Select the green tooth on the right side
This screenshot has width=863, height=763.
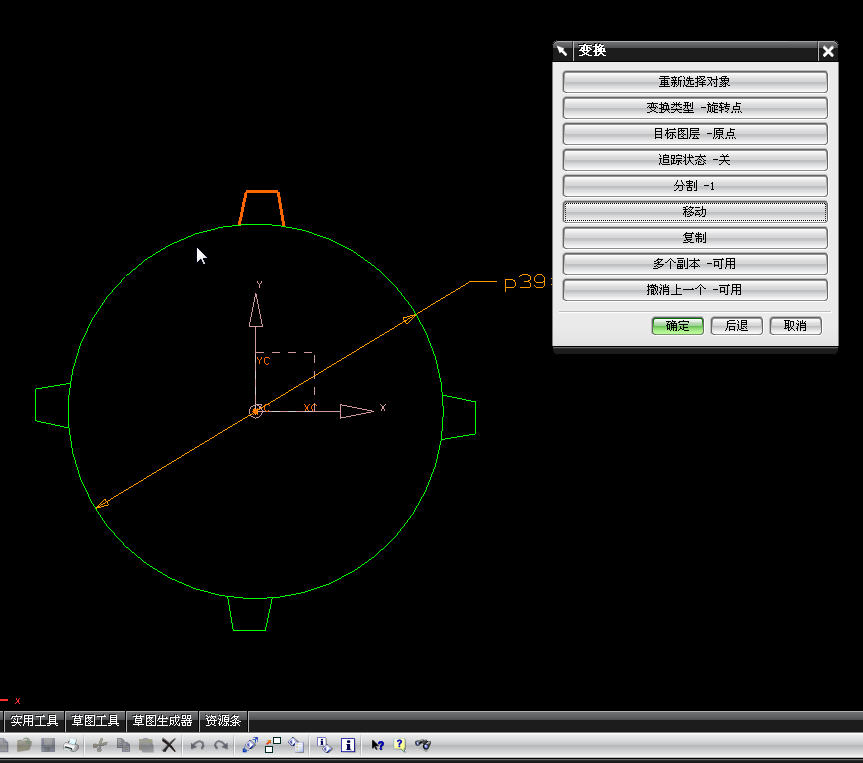pyautogui.click(x=459, y=417)
